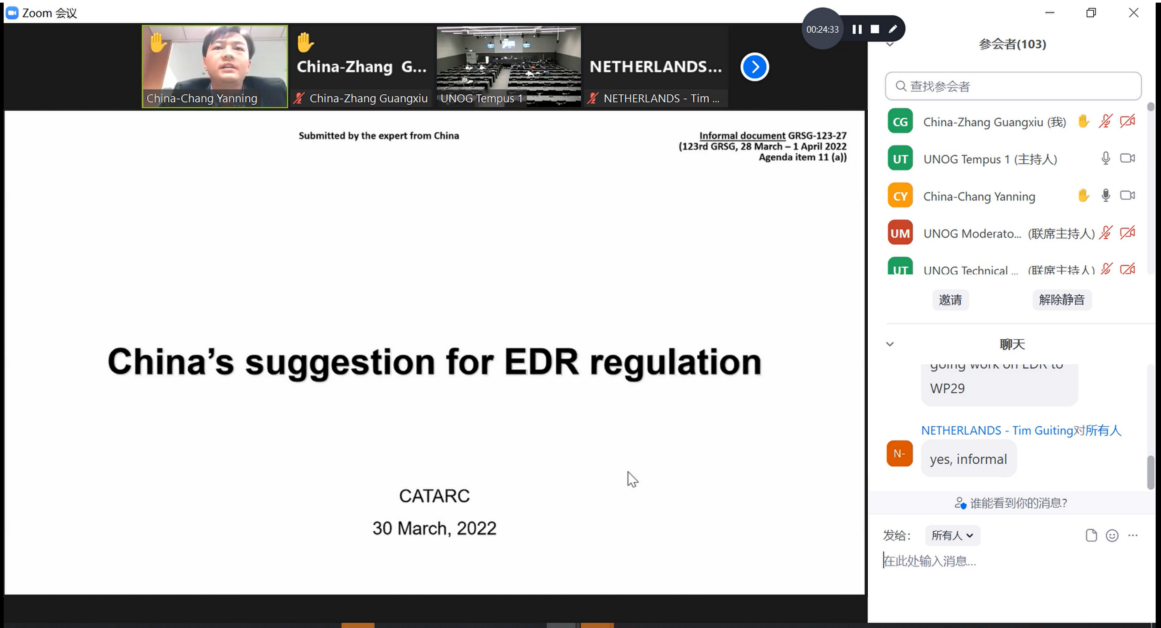The image size is (1161, 628).
Task: Collapse the 参会者 participants panel chevron
Action: 890,44
